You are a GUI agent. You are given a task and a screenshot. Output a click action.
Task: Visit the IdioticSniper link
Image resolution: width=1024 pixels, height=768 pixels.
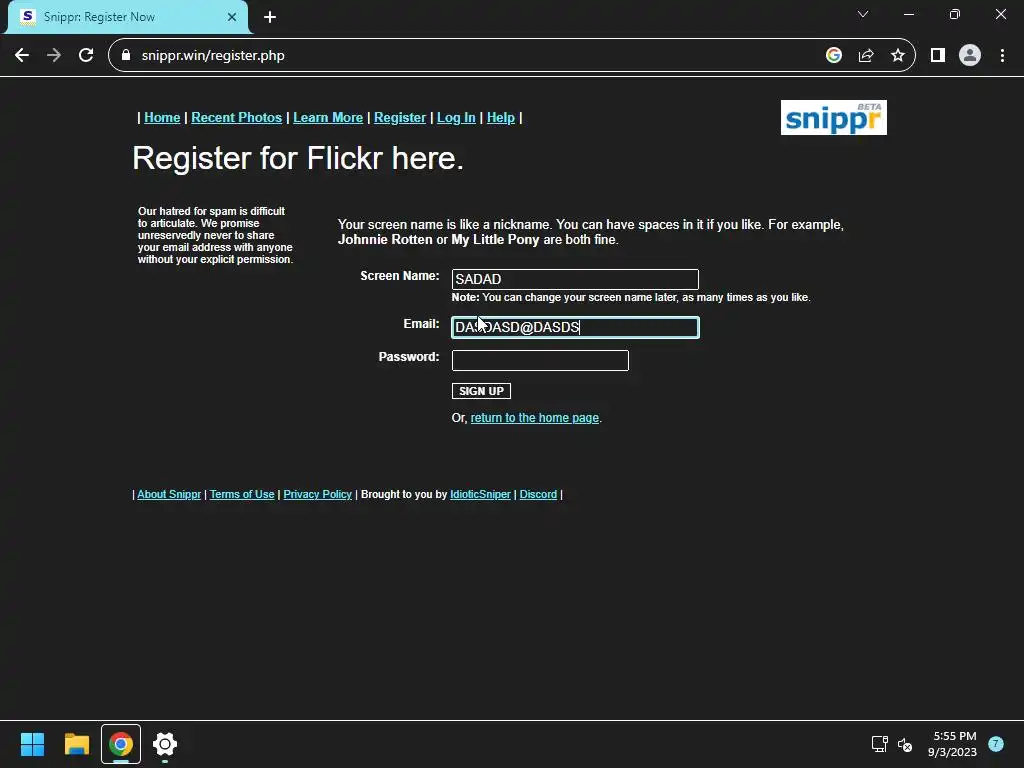pos(481,494)
